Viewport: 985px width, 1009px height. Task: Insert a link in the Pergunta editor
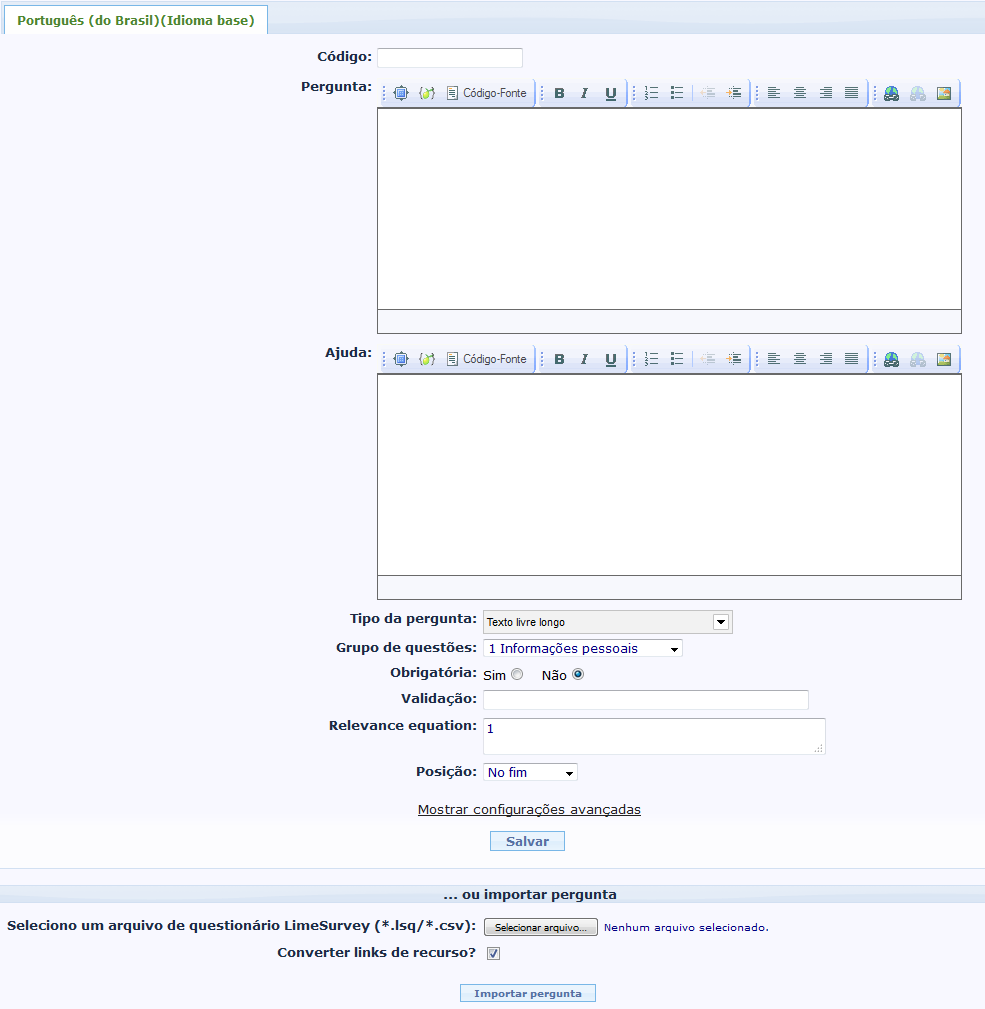(891, 93)
